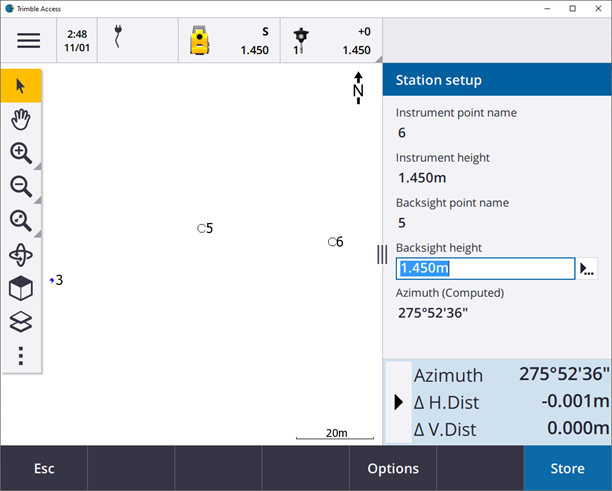612x491 pixels.
Task: Expand Backsight height options arrow
Action: click(x=587, y=269)
